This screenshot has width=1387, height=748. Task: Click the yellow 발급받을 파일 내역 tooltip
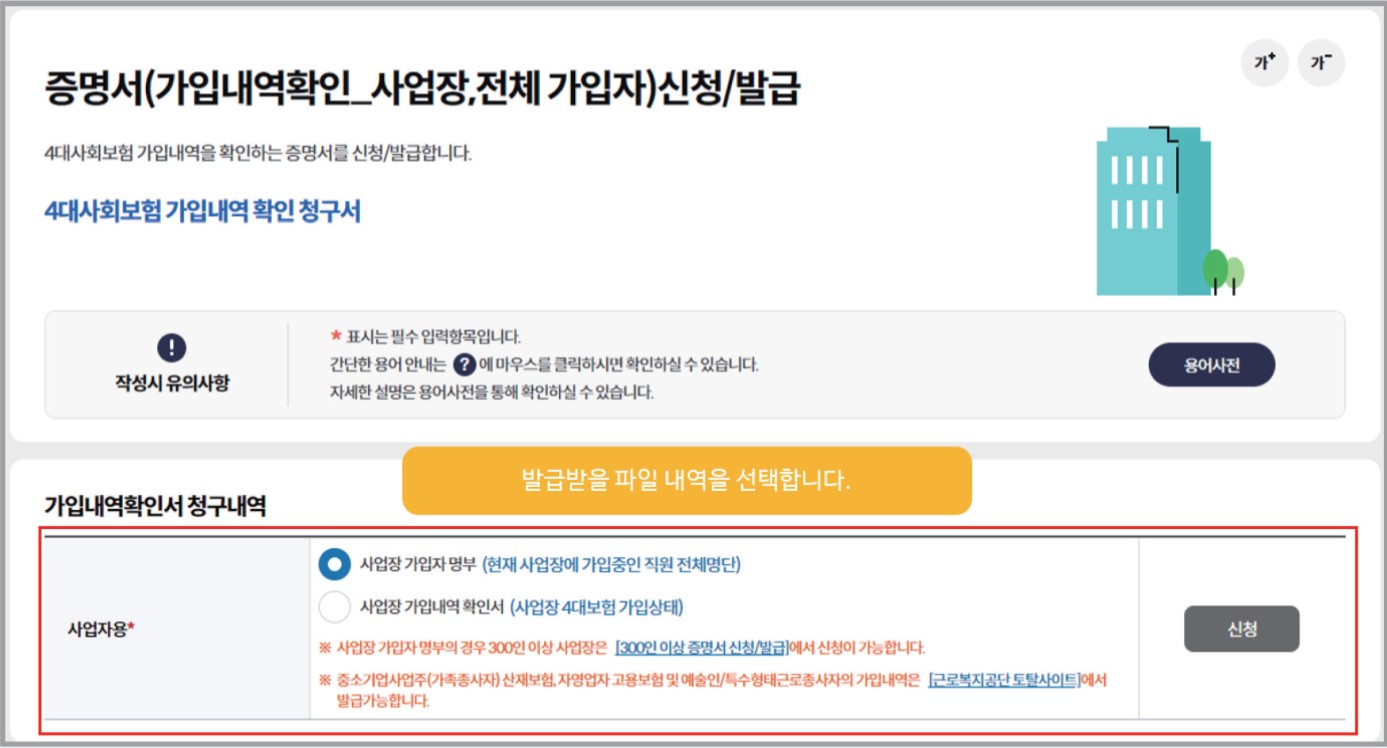pos(686,481)
